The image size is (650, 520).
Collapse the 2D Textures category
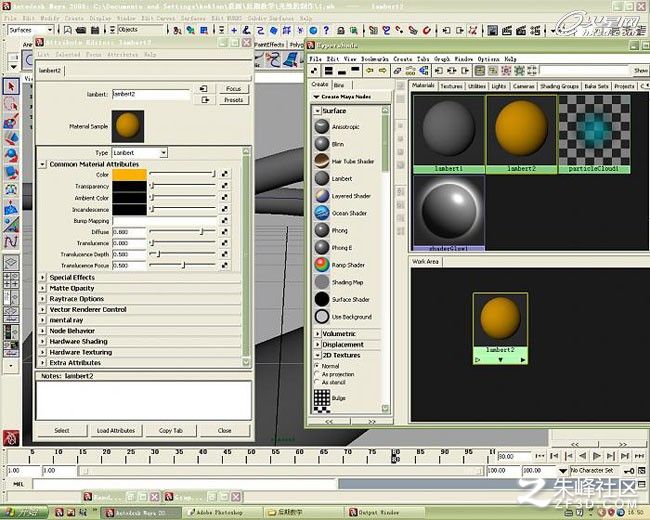(318, 355)
